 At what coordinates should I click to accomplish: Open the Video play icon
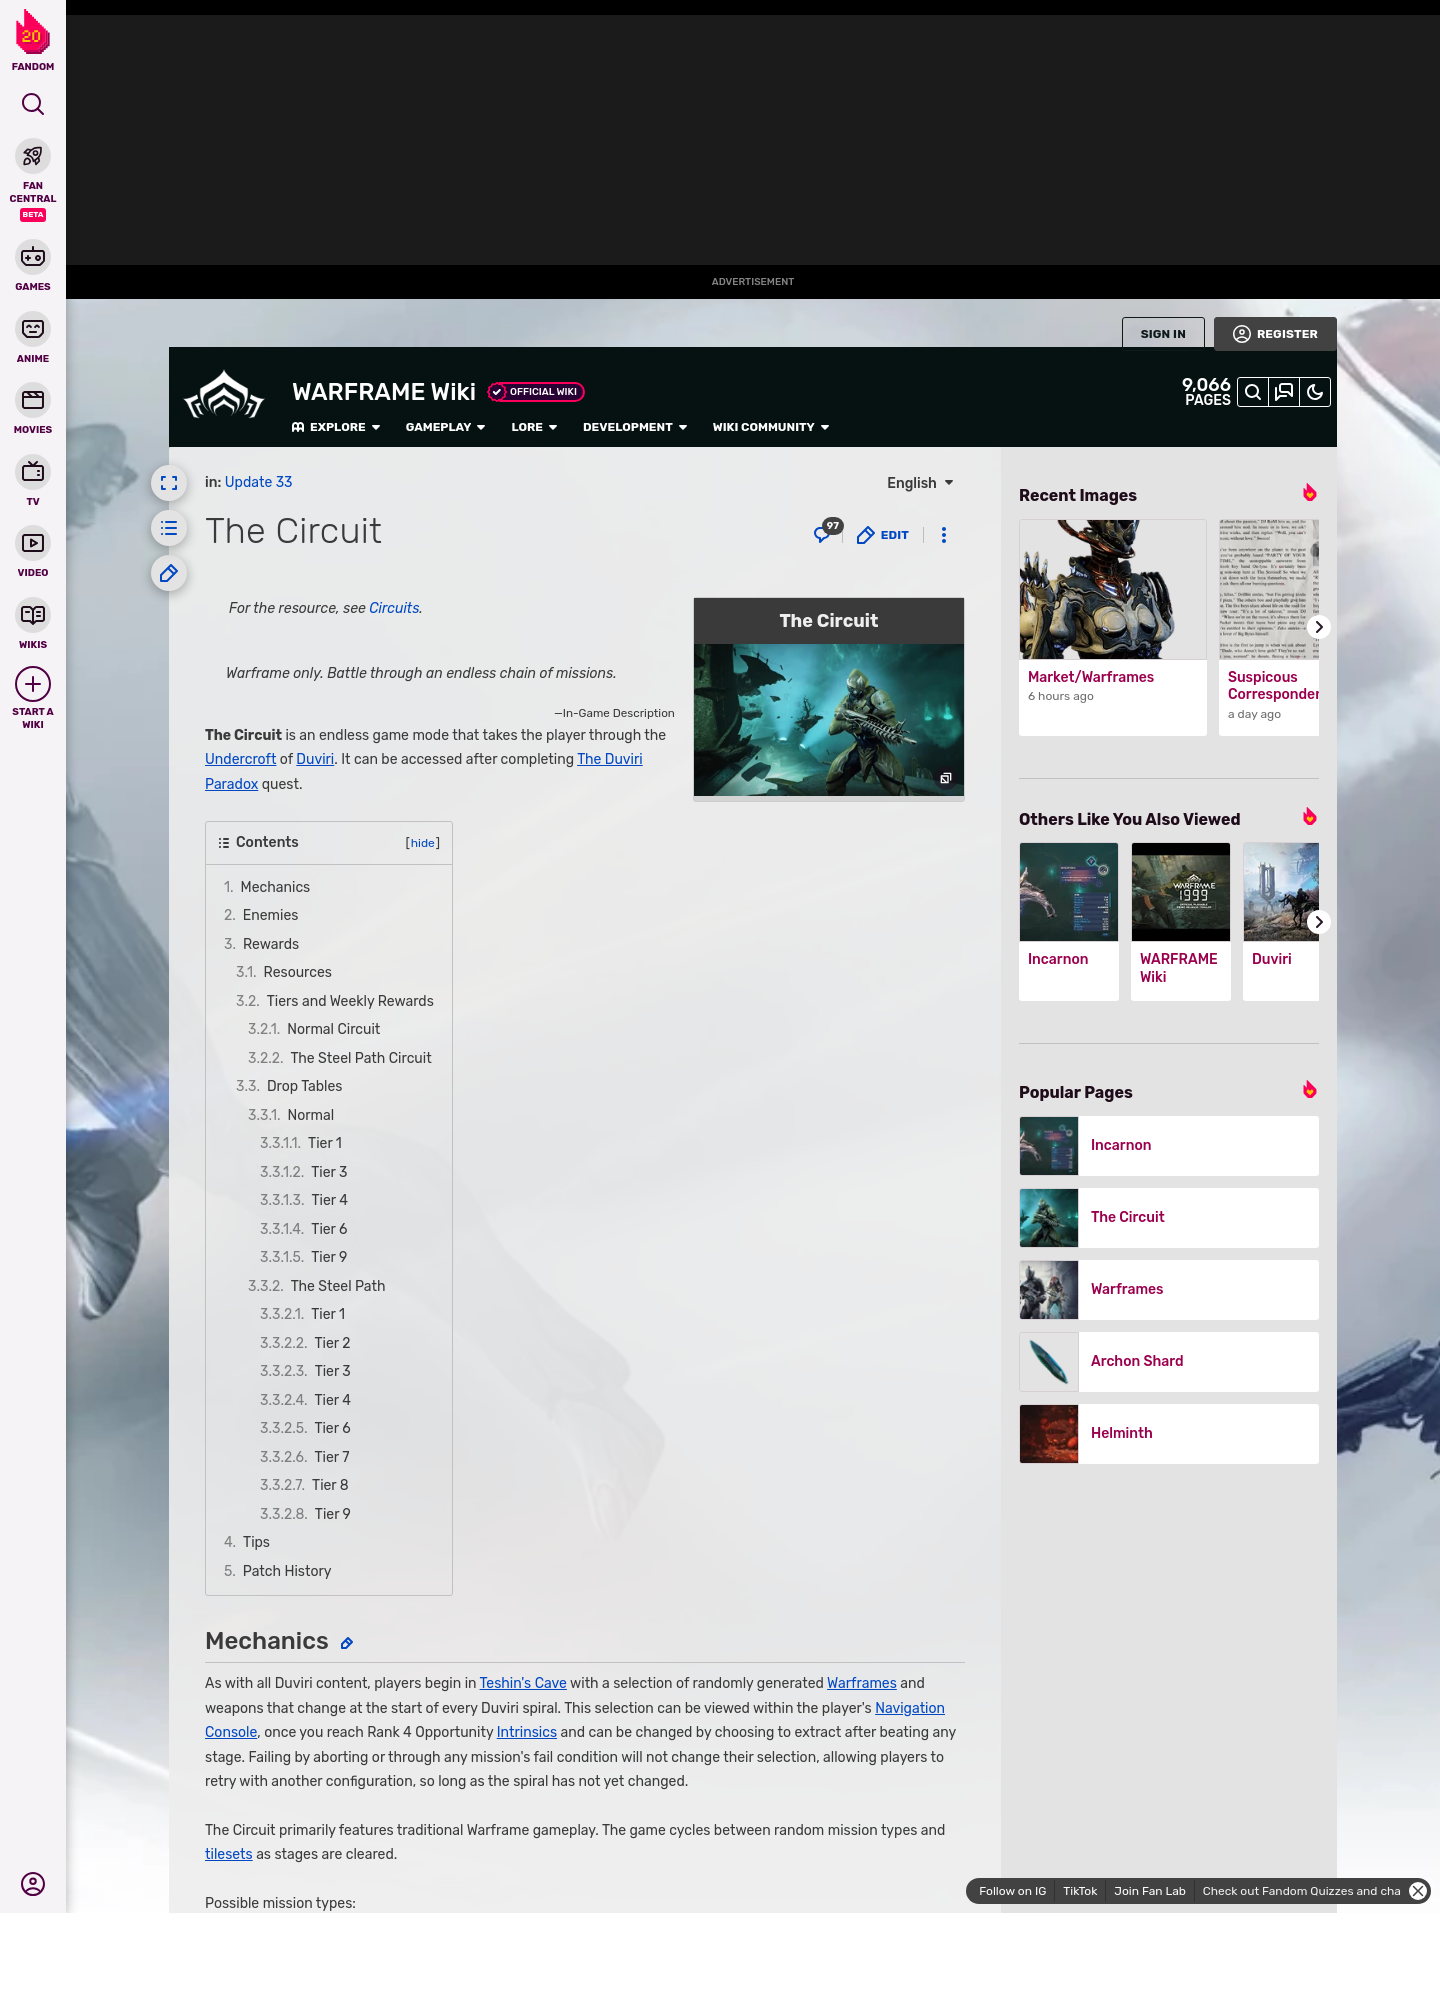(33, 543)
